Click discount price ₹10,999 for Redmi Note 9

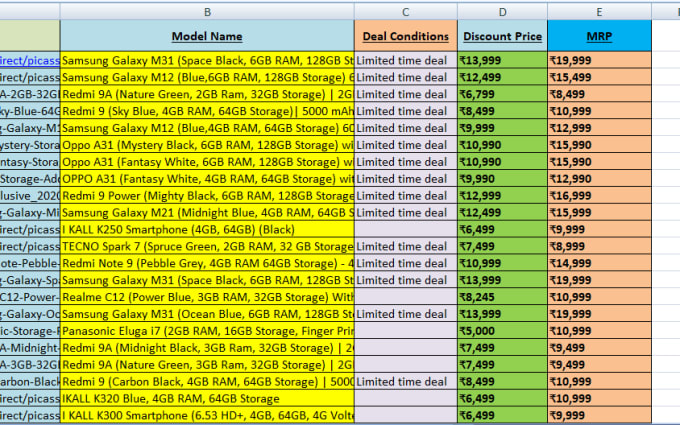click(502, 263)
